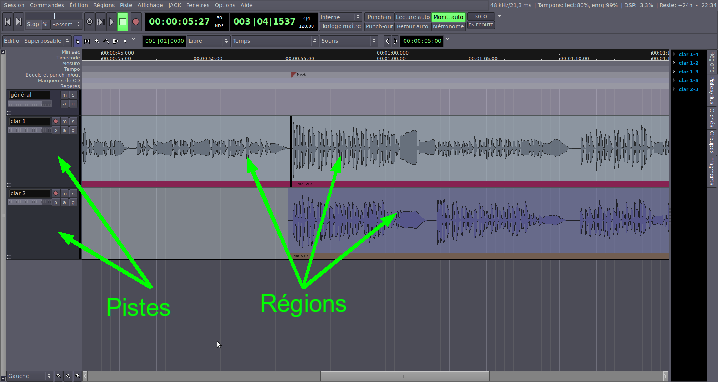Click the shuttle speed control
Viewport: 719px width, 383px height.
[x=54, y=17]
